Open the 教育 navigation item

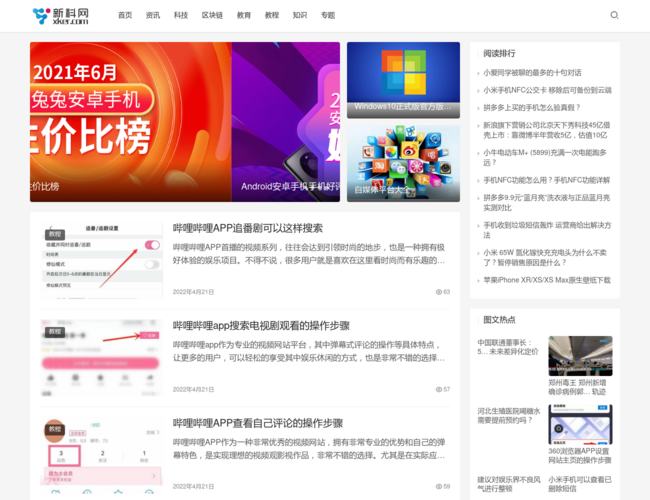coord(244,15)
